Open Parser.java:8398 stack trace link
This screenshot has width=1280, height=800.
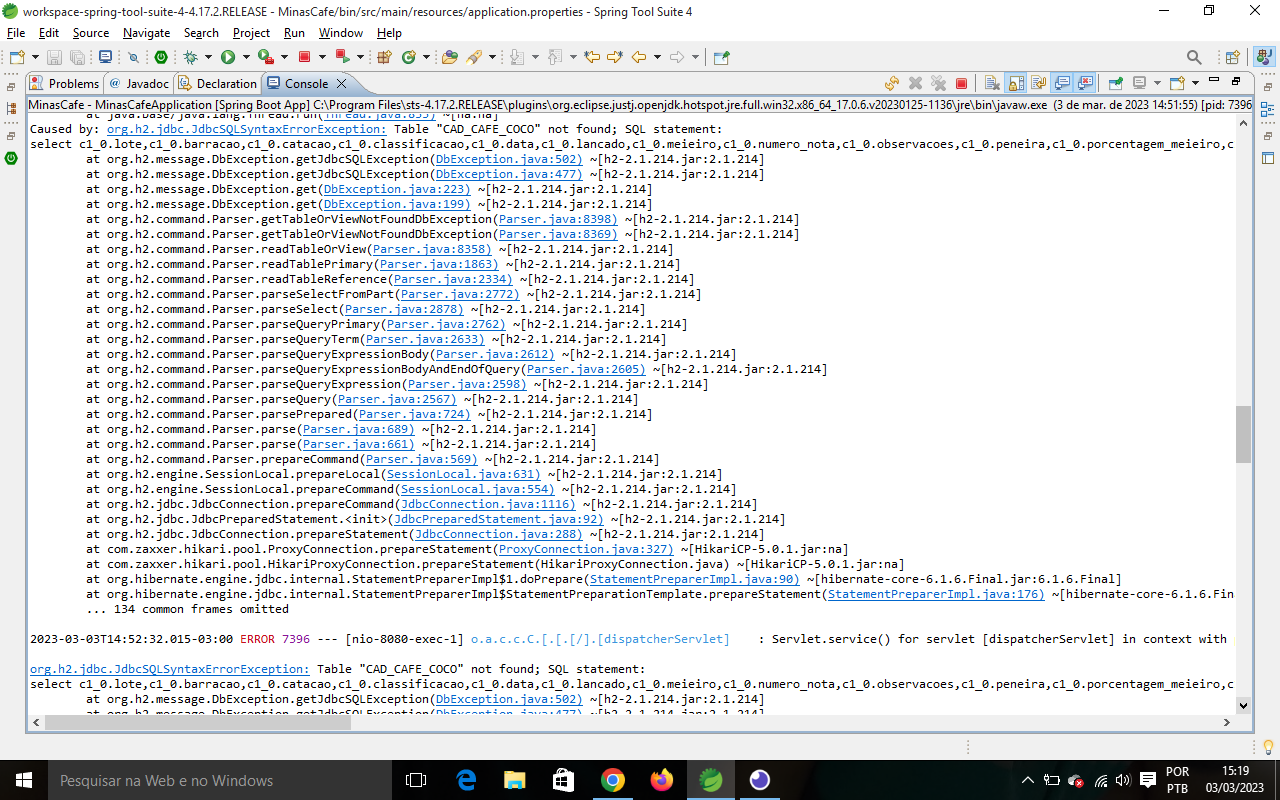557,219
